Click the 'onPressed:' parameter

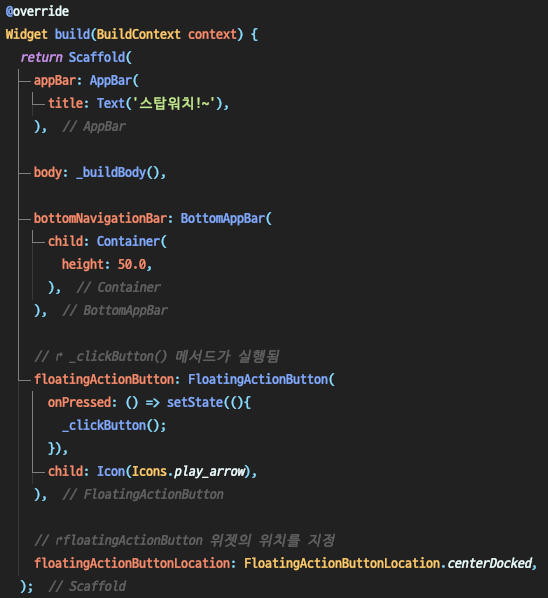(x=82, y=402)
